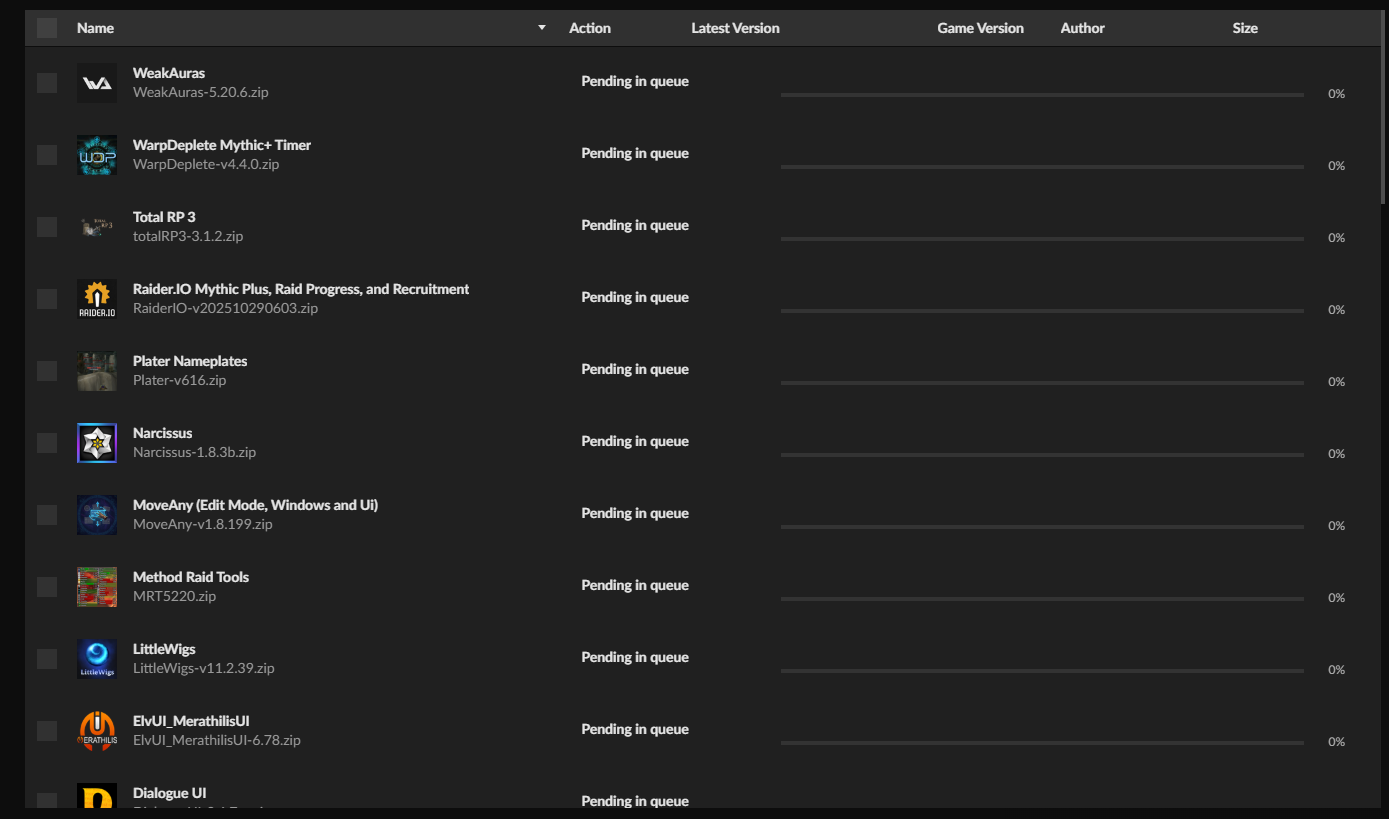
Task: Click the WeakAuras Pending in queue status
Action: click(635, 81)
